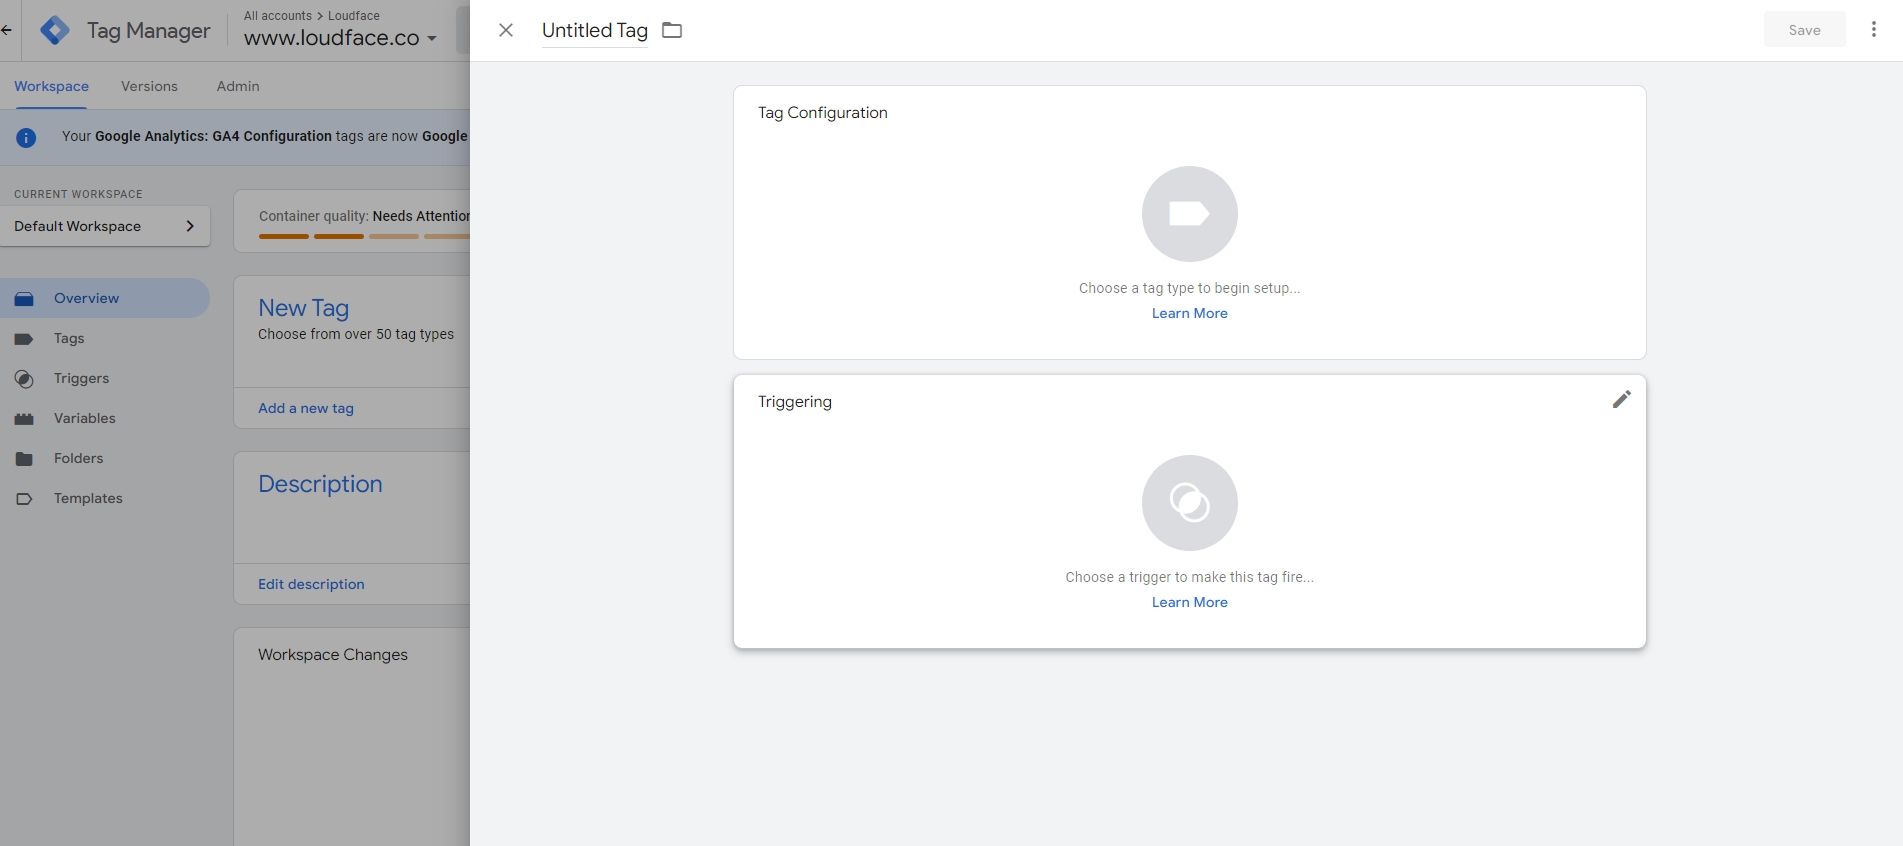Go back using the left arrow icon
Image resolution: width=1903 pixels, height=846 pixels.
(6, 30)
